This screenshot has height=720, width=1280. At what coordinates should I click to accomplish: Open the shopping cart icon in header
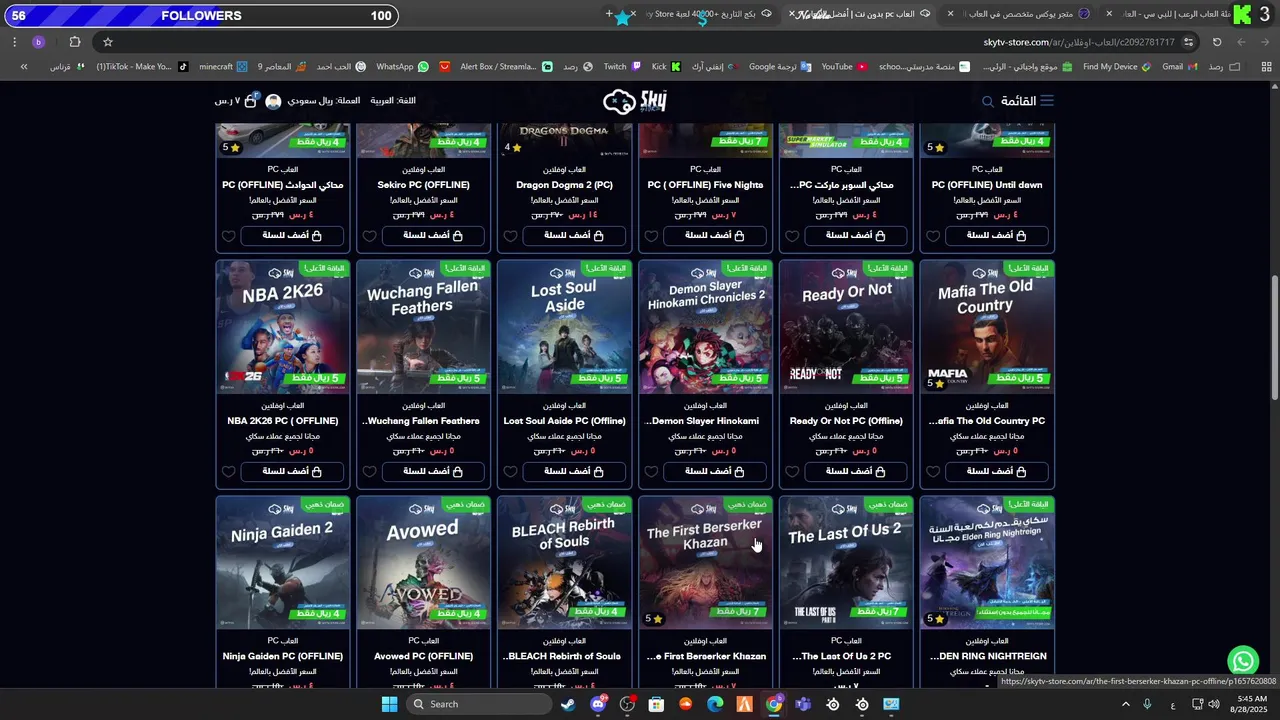click(250, 101)
